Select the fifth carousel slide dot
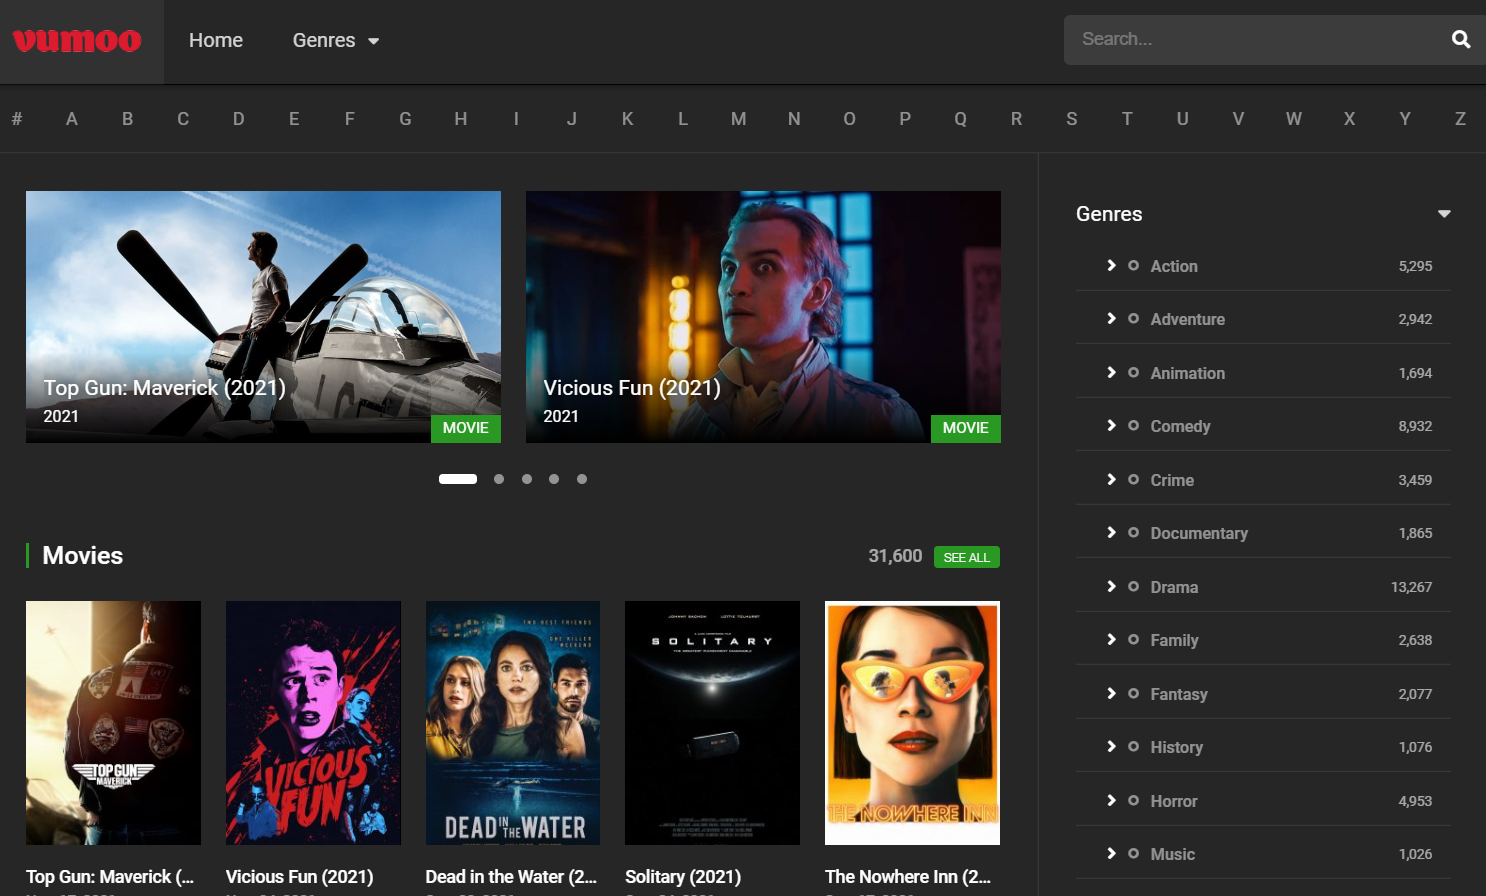Viewport: 1486px width, 896px height. (582, 479)
